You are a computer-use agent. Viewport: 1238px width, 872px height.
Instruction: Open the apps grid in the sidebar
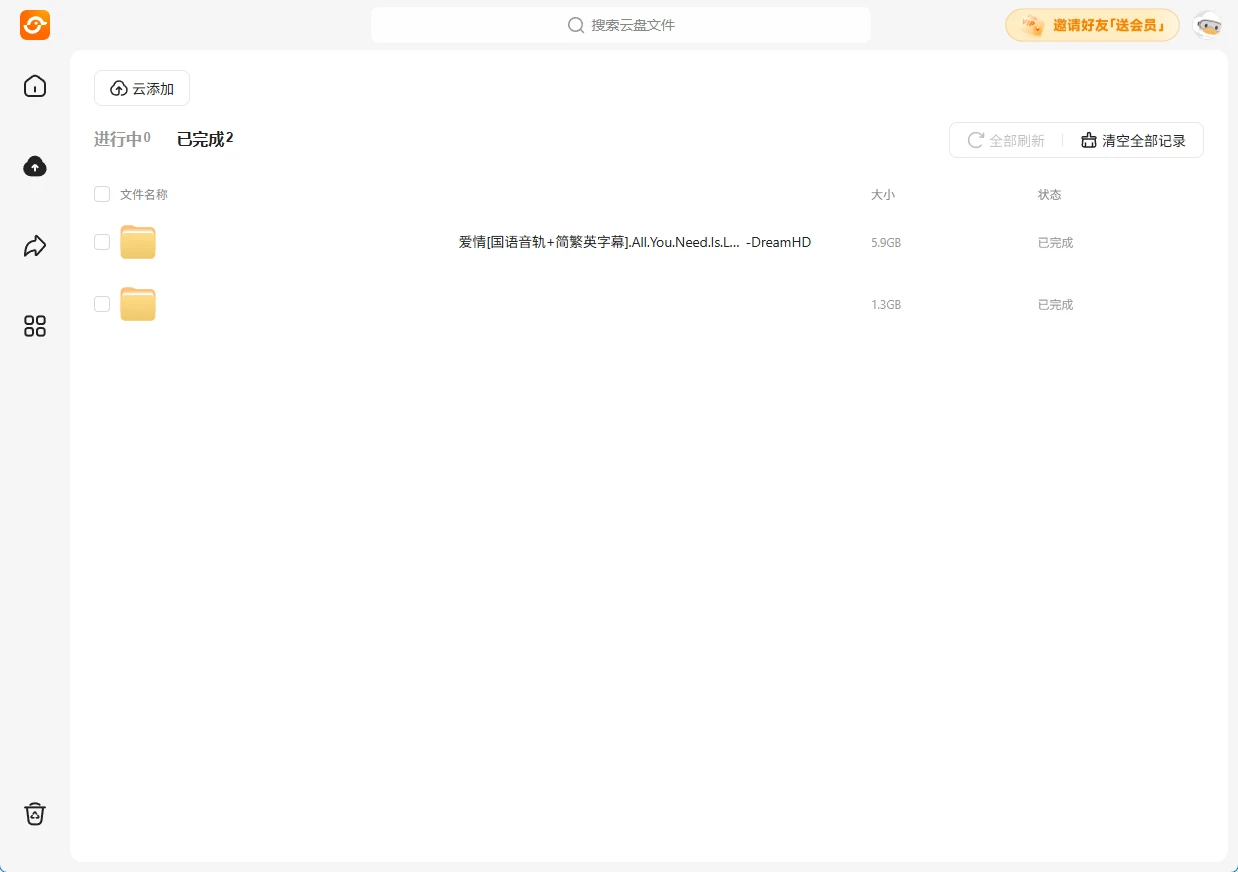click(34, 326)
